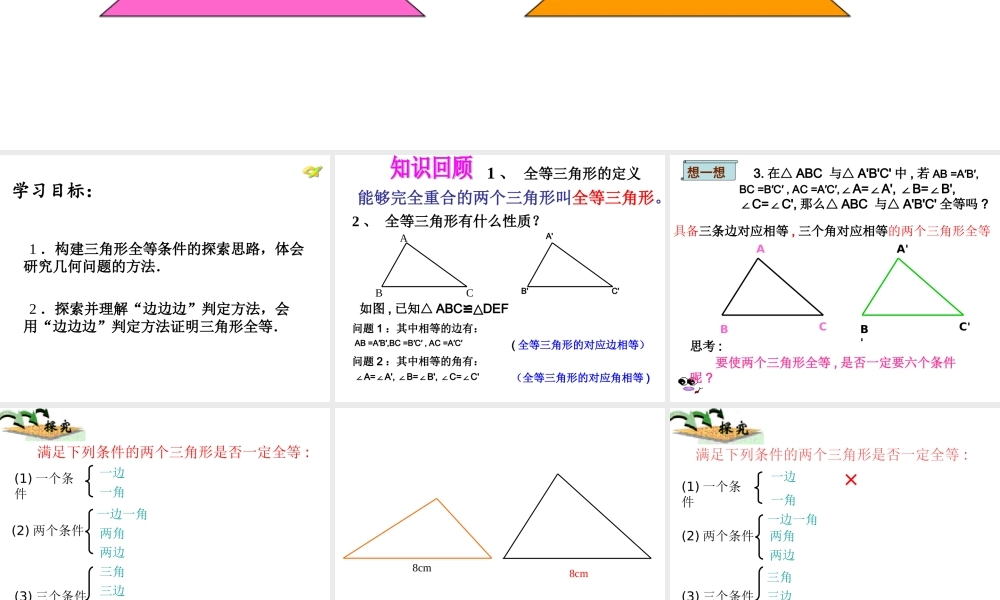
Task: Click the pink 知识回顾 title
Action: (x=431, y=168)
